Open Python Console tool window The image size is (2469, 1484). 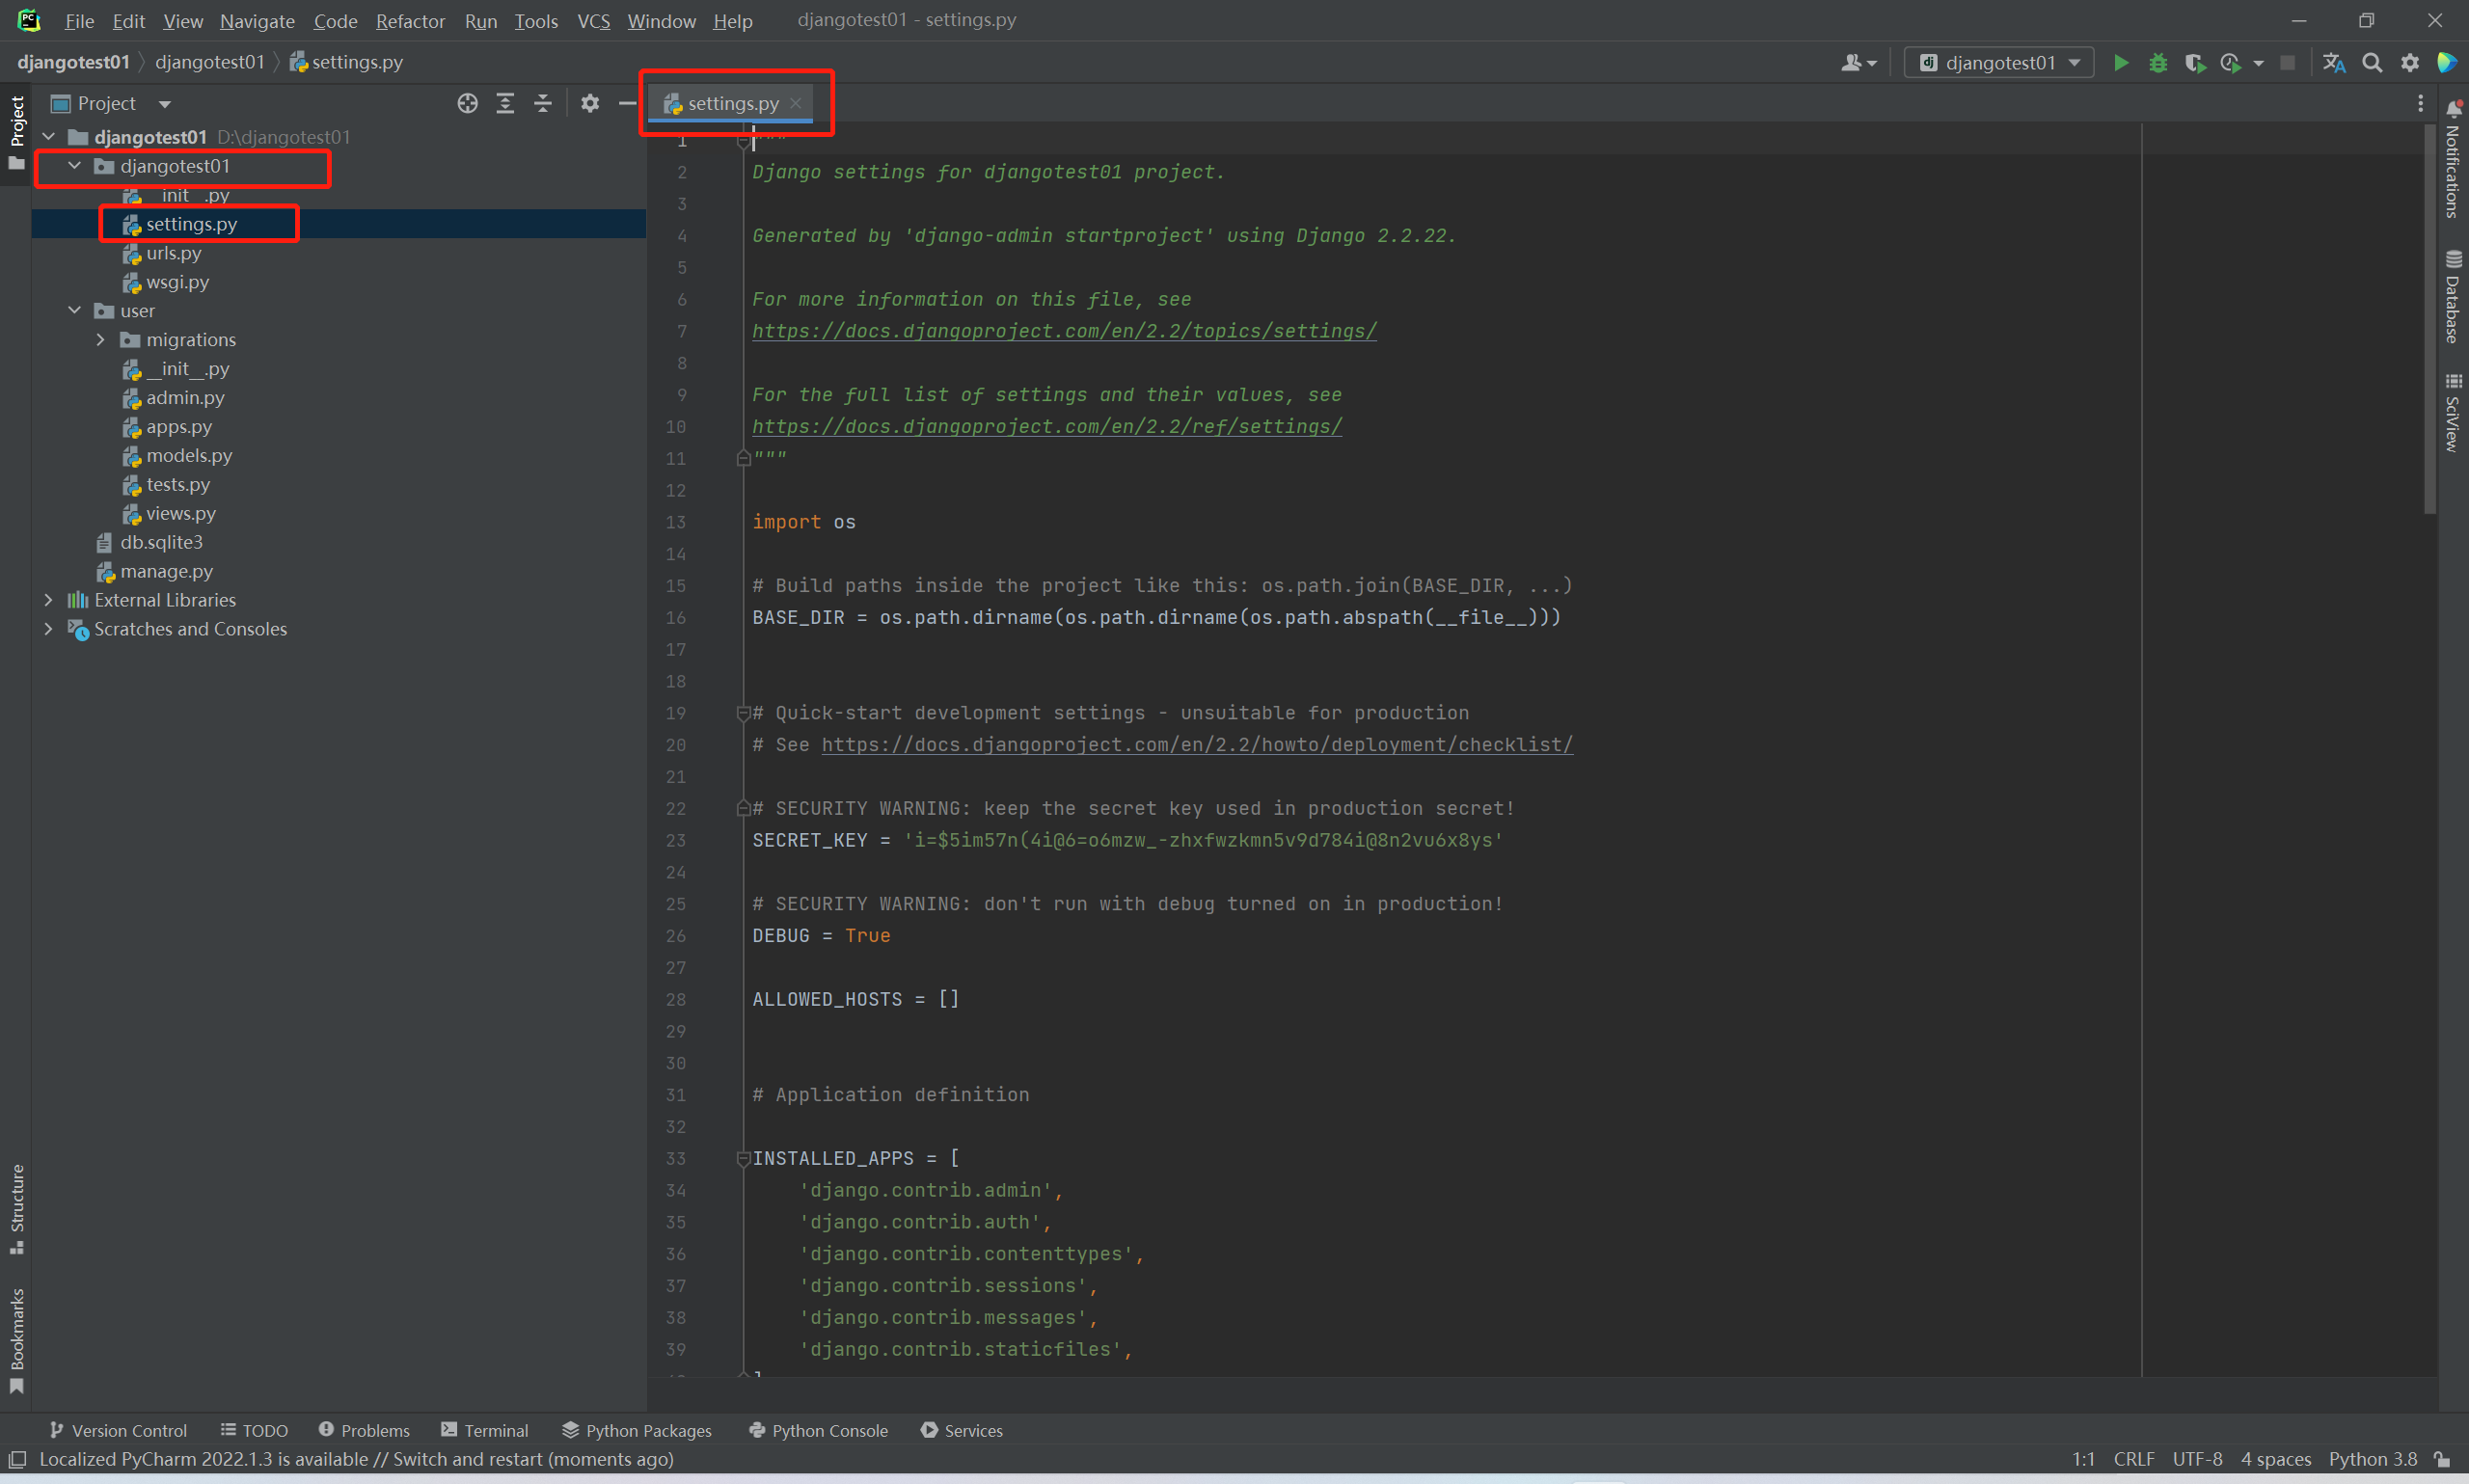tap(818, 1430)
